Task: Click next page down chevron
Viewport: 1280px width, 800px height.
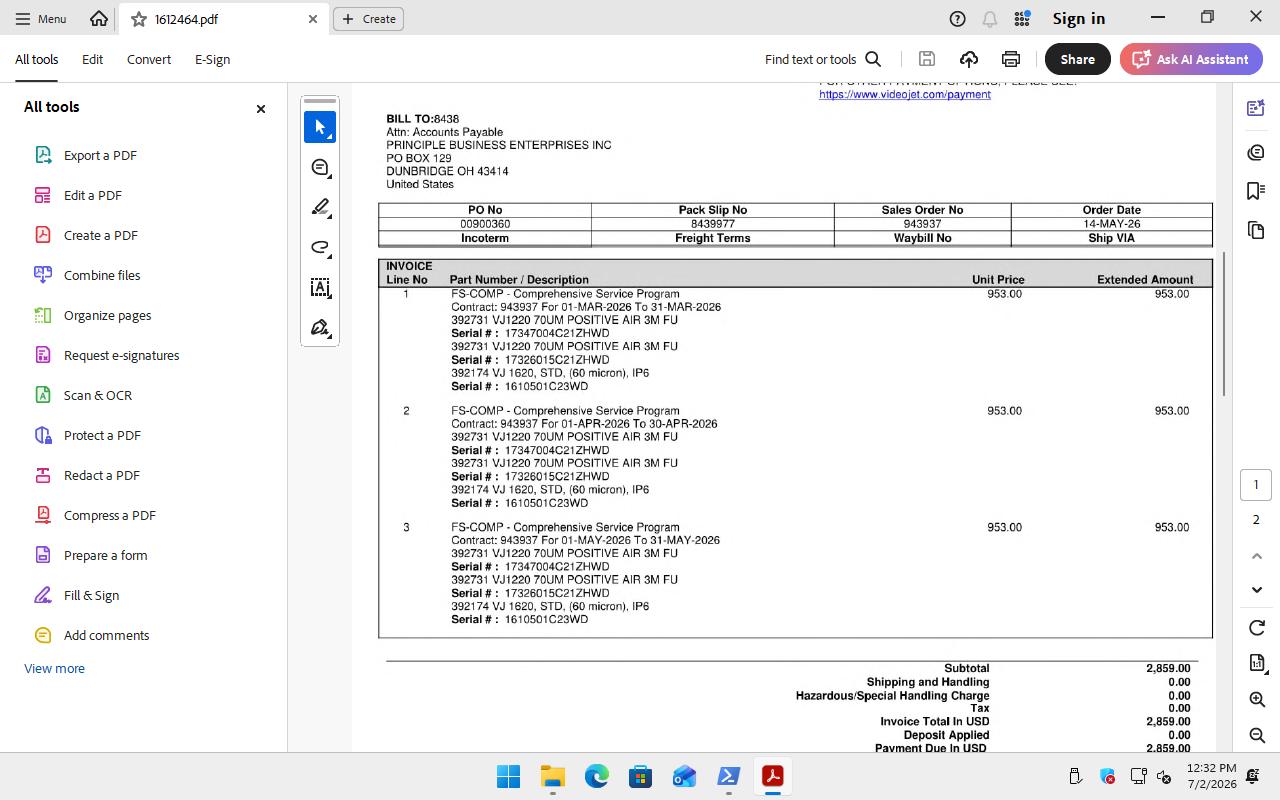Action: pos(1257,590)
